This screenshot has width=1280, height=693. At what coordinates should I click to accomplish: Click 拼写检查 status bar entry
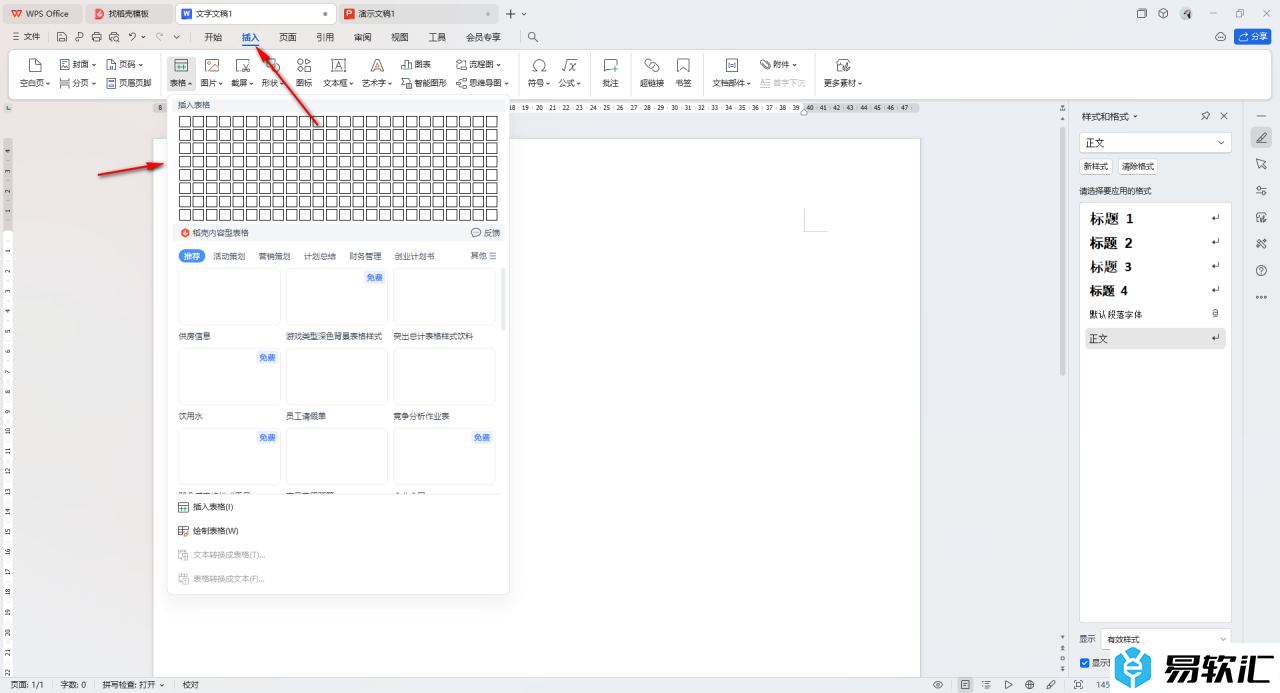click(133, 685)
